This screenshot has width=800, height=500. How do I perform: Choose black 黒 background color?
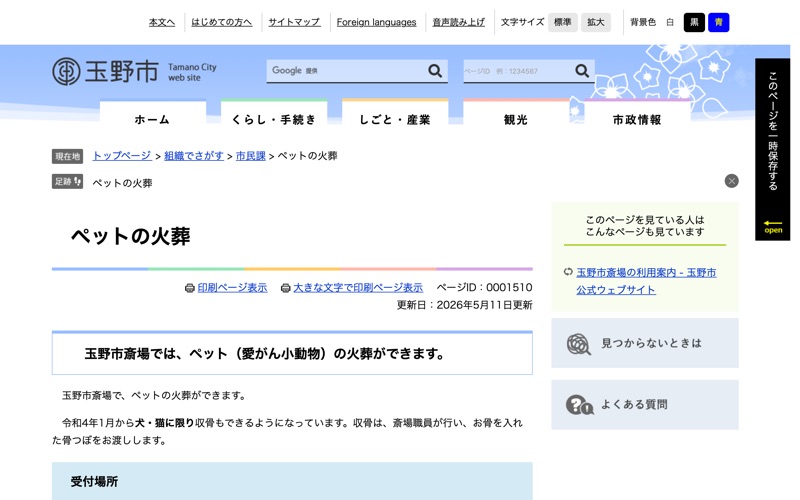point(694,22)
